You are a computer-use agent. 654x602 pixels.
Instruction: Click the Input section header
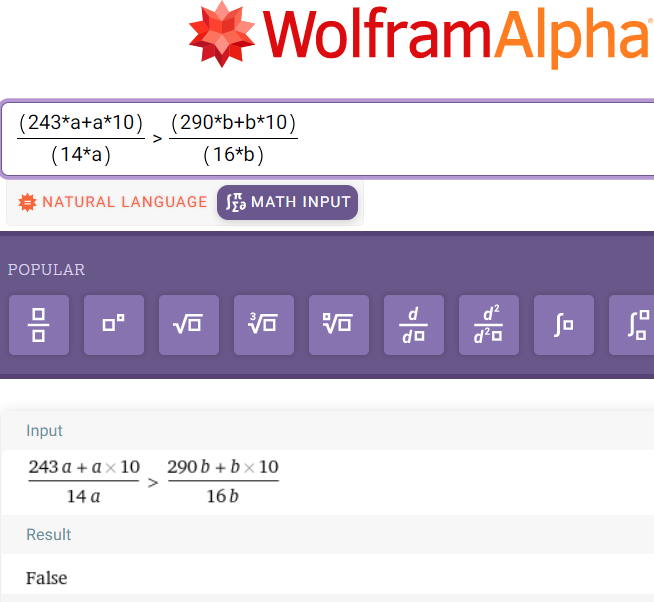tap(44, 431)
